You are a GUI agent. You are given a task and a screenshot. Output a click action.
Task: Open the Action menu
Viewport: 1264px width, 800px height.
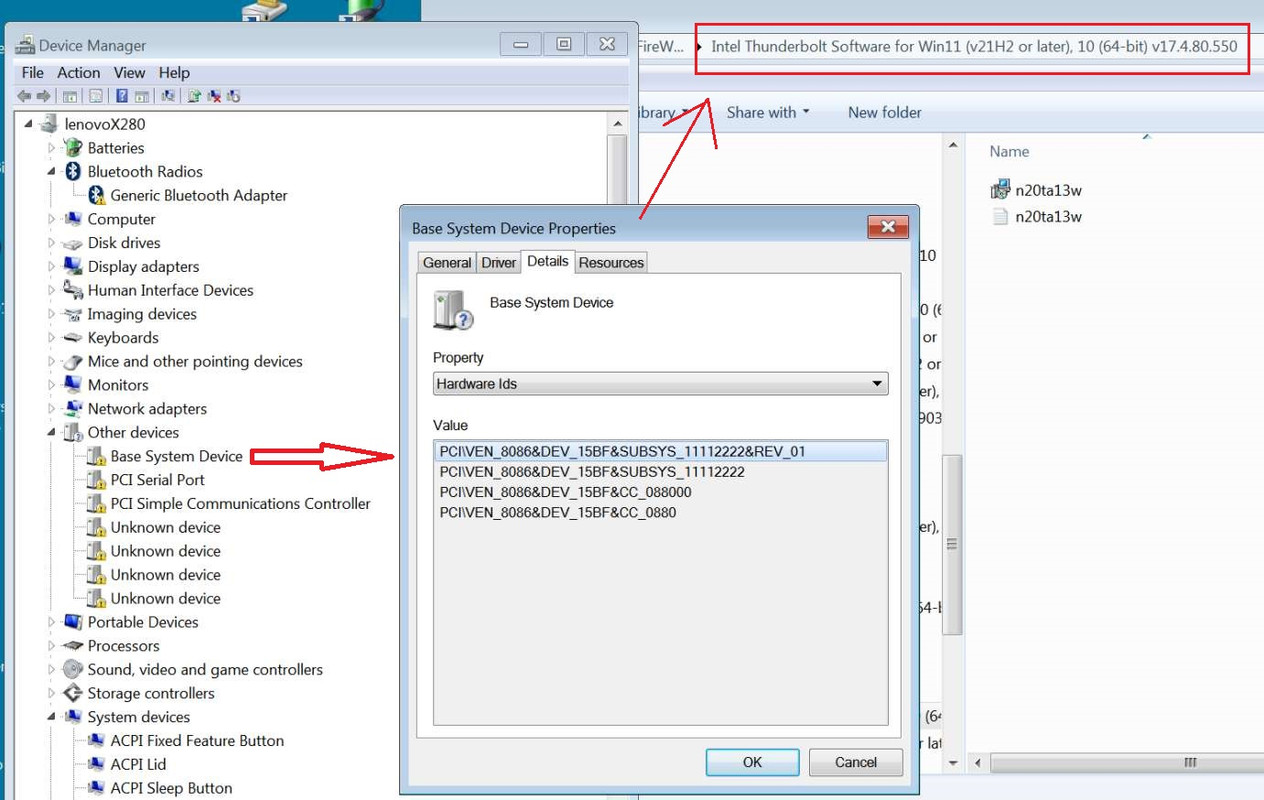tap(78, 73)
